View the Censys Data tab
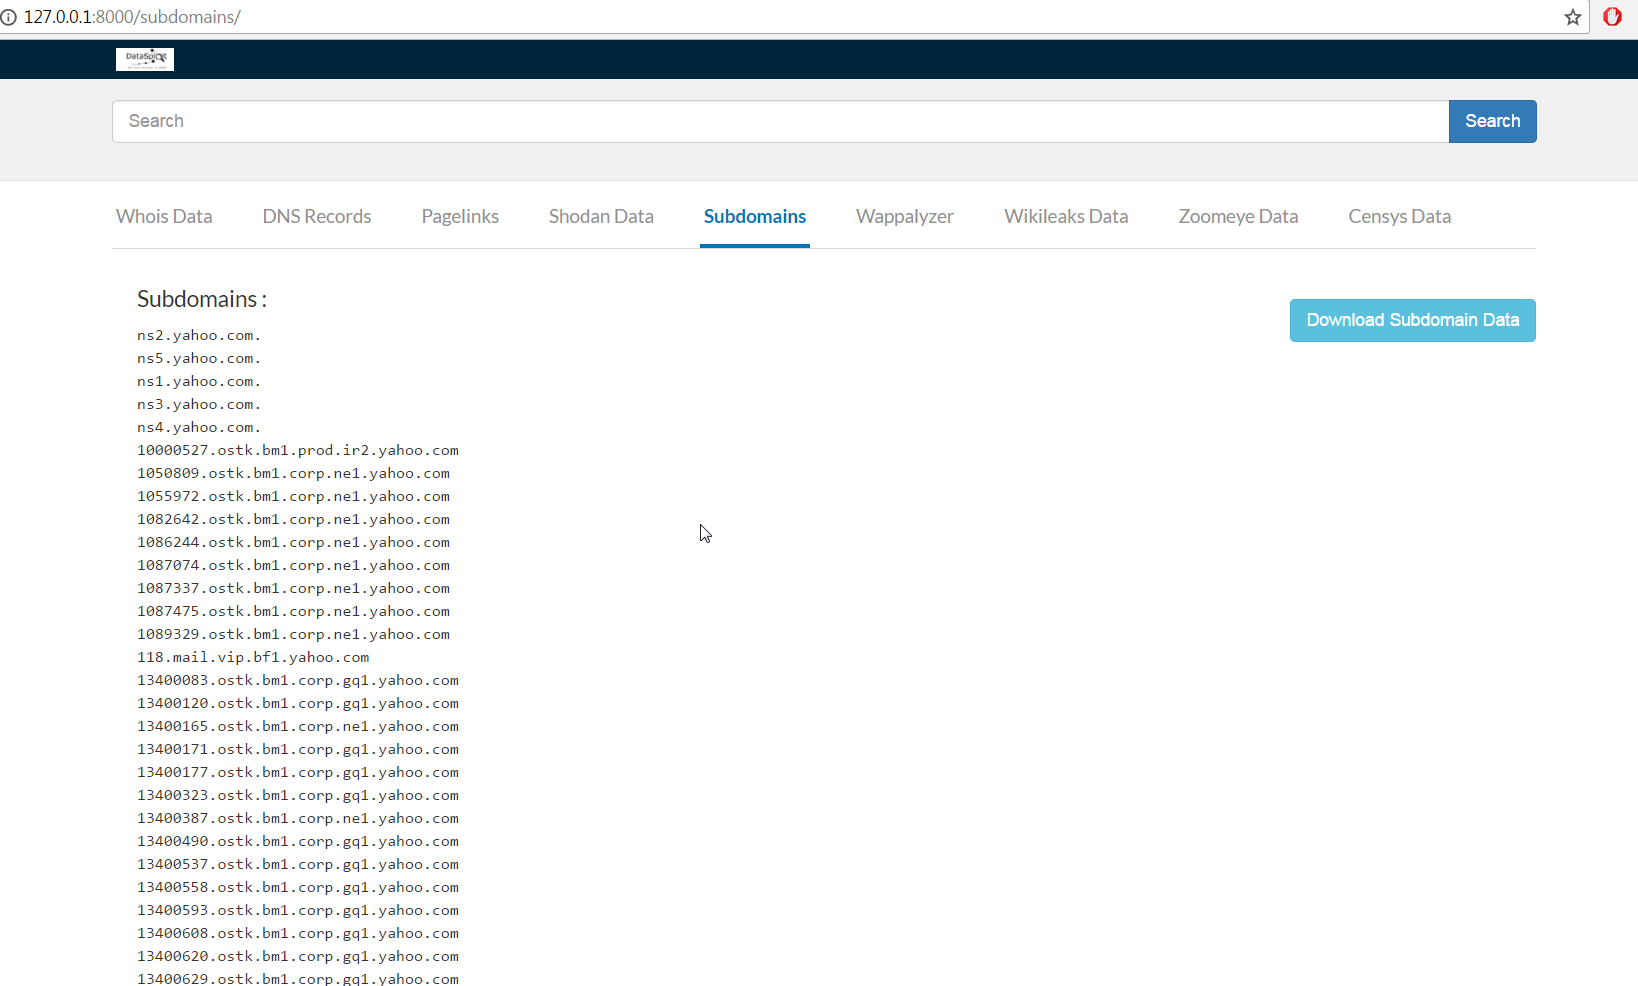Screen dimensions: 1638x986 pyautogui.click(x=1399, y=216)
